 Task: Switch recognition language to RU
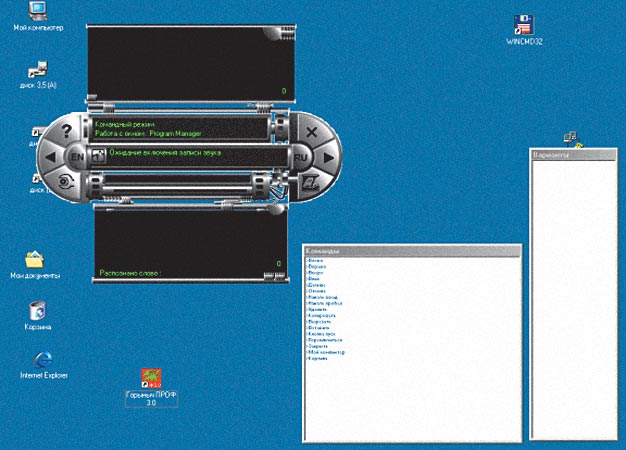[299, 157]
